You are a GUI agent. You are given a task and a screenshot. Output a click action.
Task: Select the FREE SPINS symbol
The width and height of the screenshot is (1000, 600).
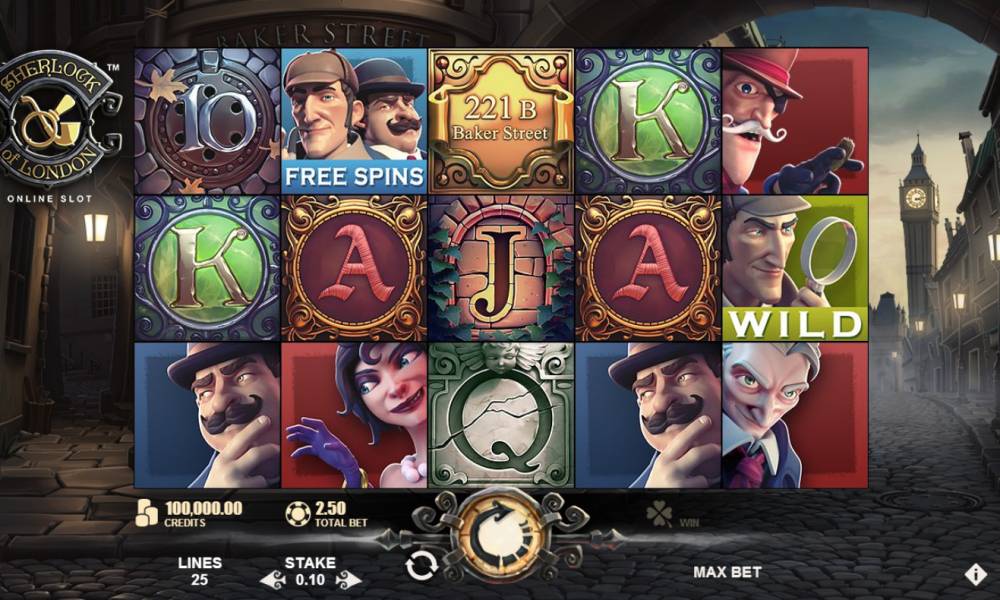[354, 121]
